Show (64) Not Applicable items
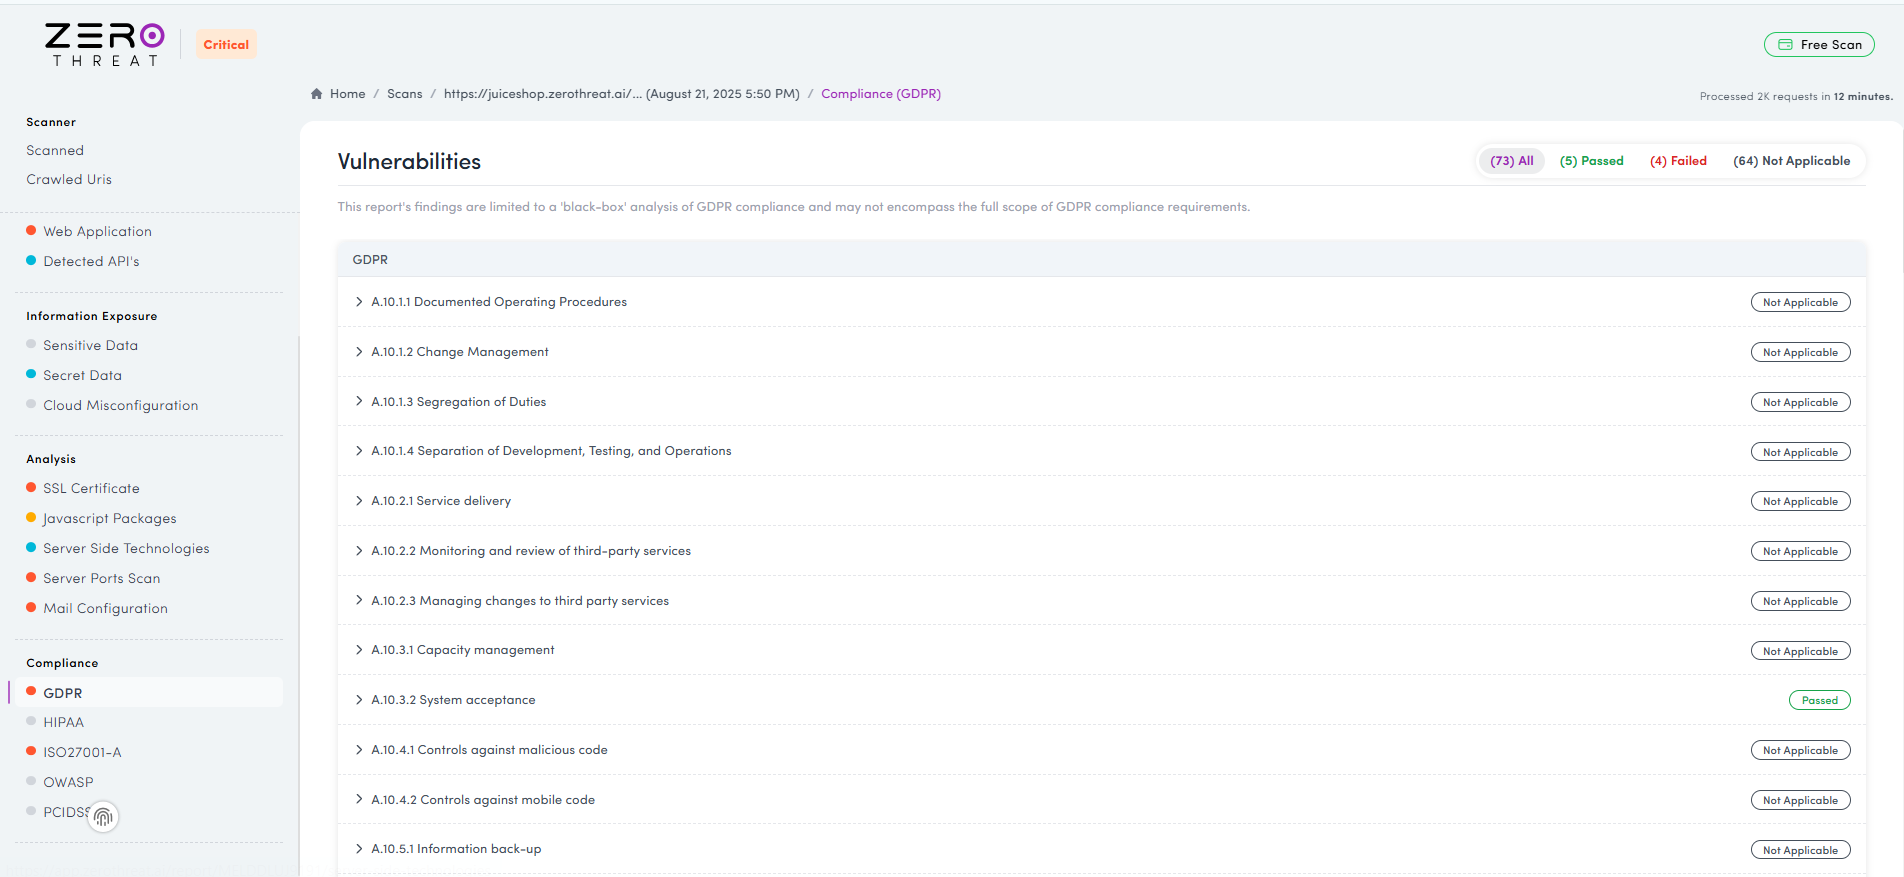1904x877 pixels. click(x=1791, y=161)
